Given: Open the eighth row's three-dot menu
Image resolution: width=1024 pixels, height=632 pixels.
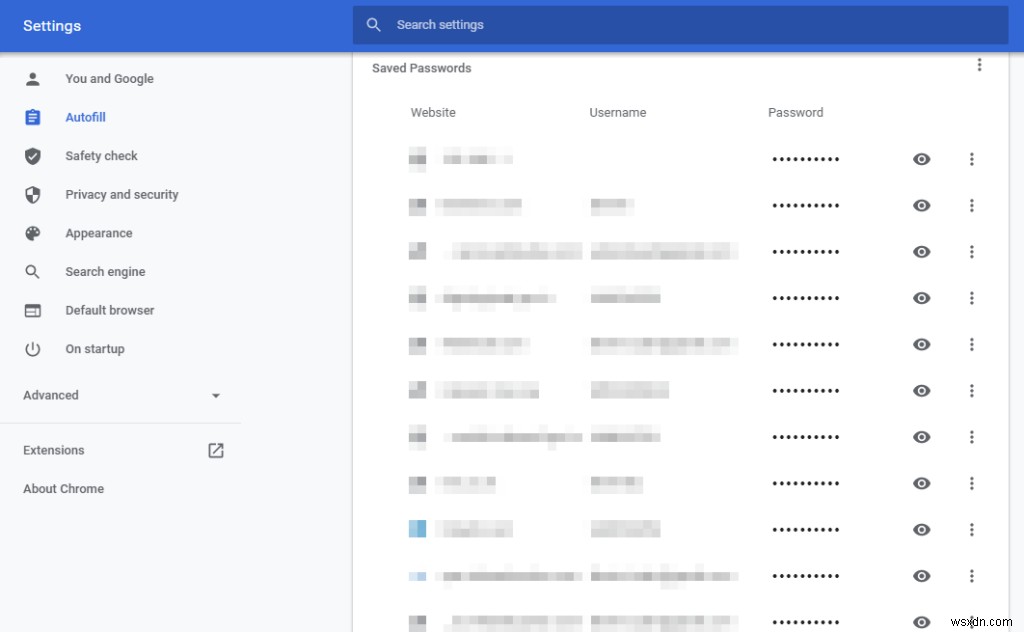Looking at the screenshot, I should point(972,484).
